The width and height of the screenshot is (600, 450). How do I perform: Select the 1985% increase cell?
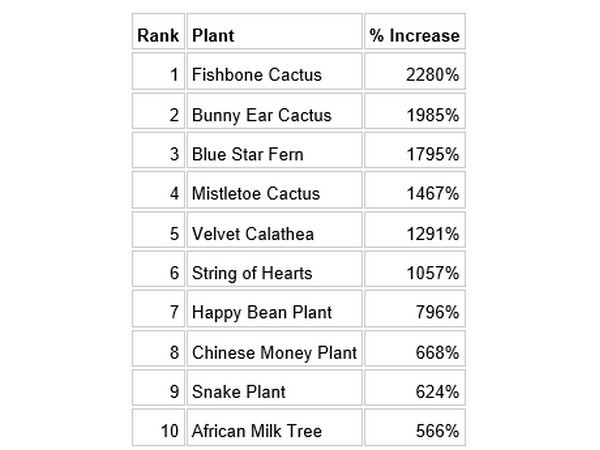click(x=414, y=114)
